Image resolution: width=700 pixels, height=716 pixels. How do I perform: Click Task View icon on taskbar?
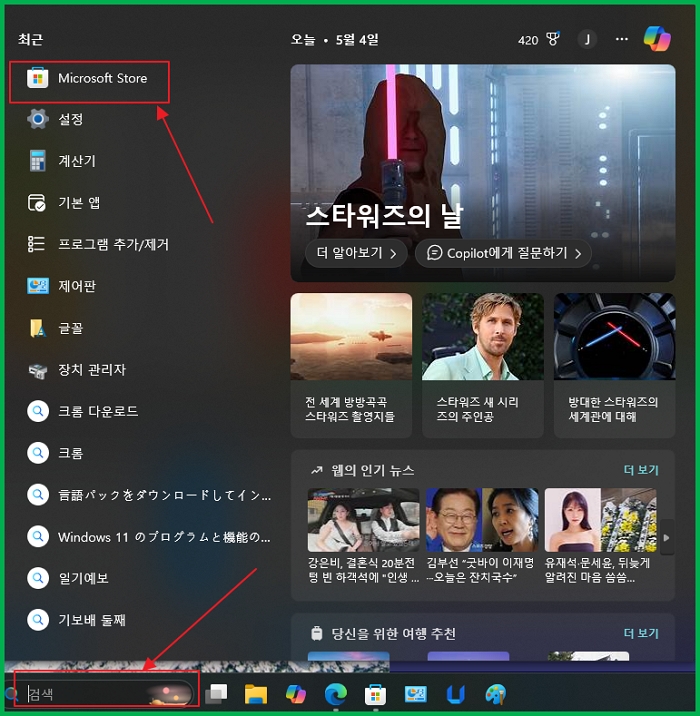pyautogui.click(x=216, y=694)
